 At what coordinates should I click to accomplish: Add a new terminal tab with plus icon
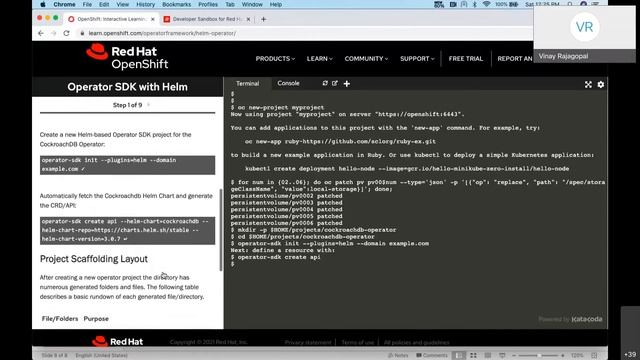click(x=347, y=84)
